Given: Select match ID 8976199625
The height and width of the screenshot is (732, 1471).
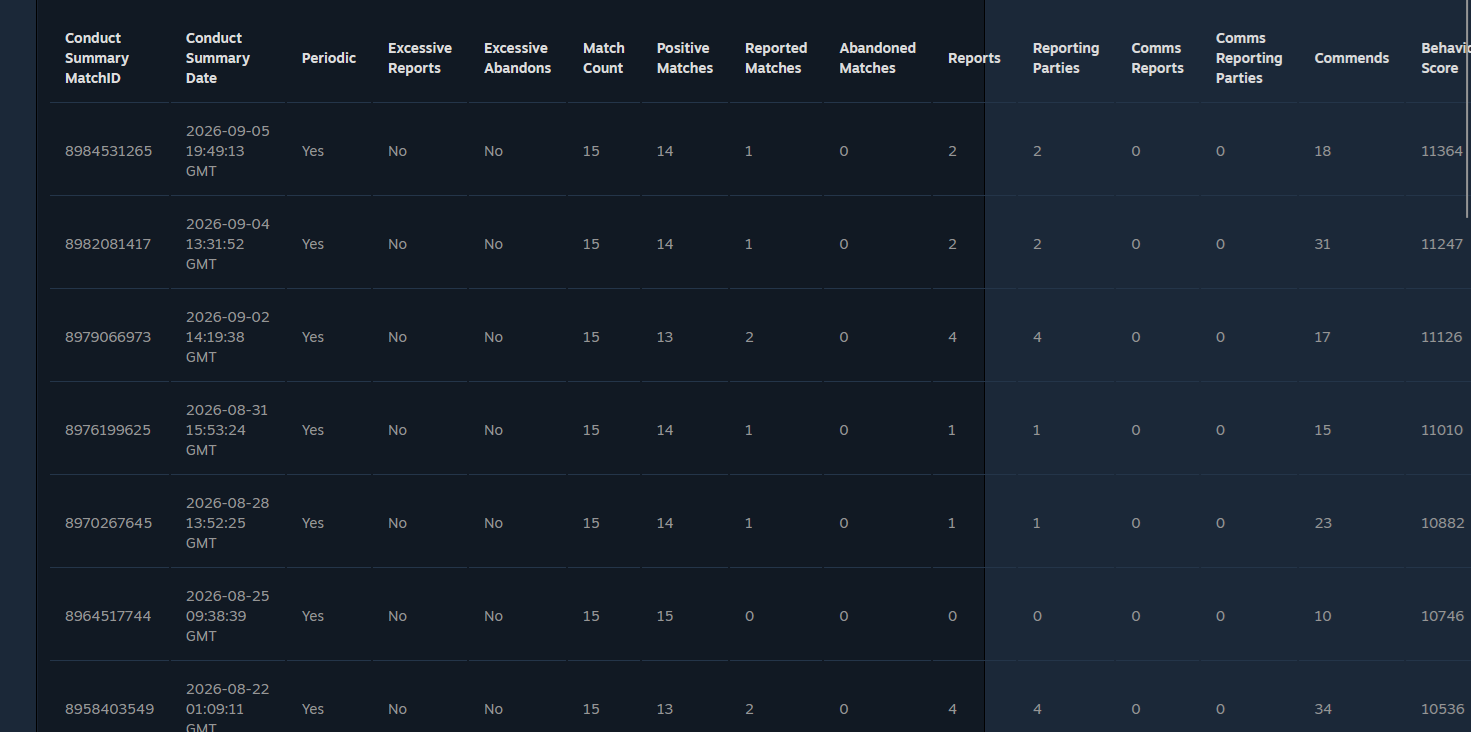Looking at the screenshot, I should tap(108, 430).
